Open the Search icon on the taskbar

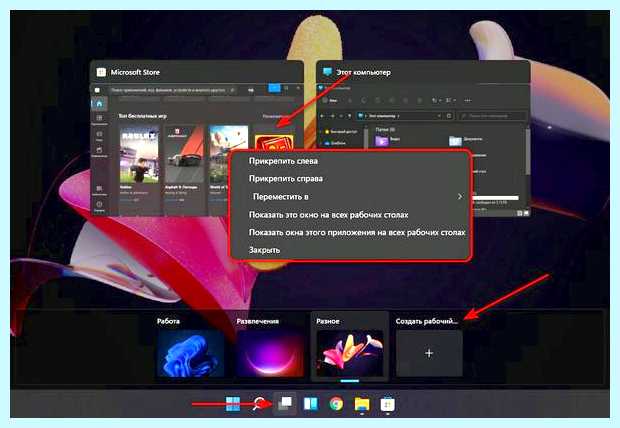[259, 404]
